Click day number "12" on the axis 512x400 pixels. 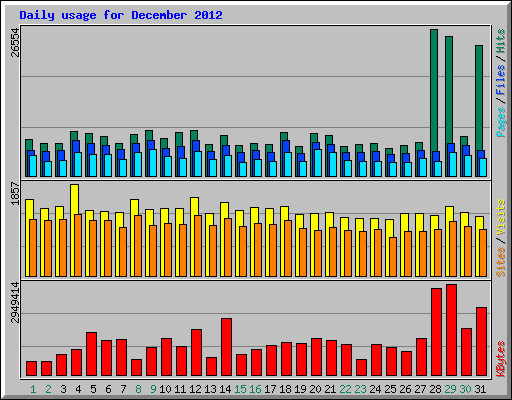pyautogui.click(x=195, y=389)
